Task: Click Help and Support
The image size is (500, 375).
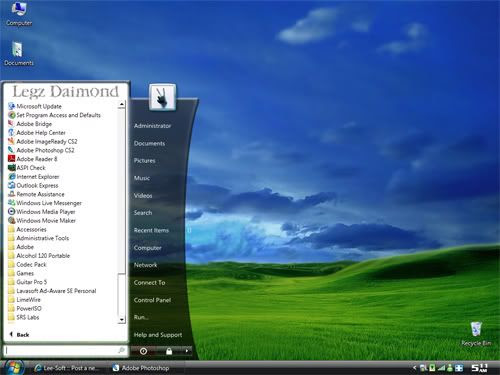Action: [158, 335]
